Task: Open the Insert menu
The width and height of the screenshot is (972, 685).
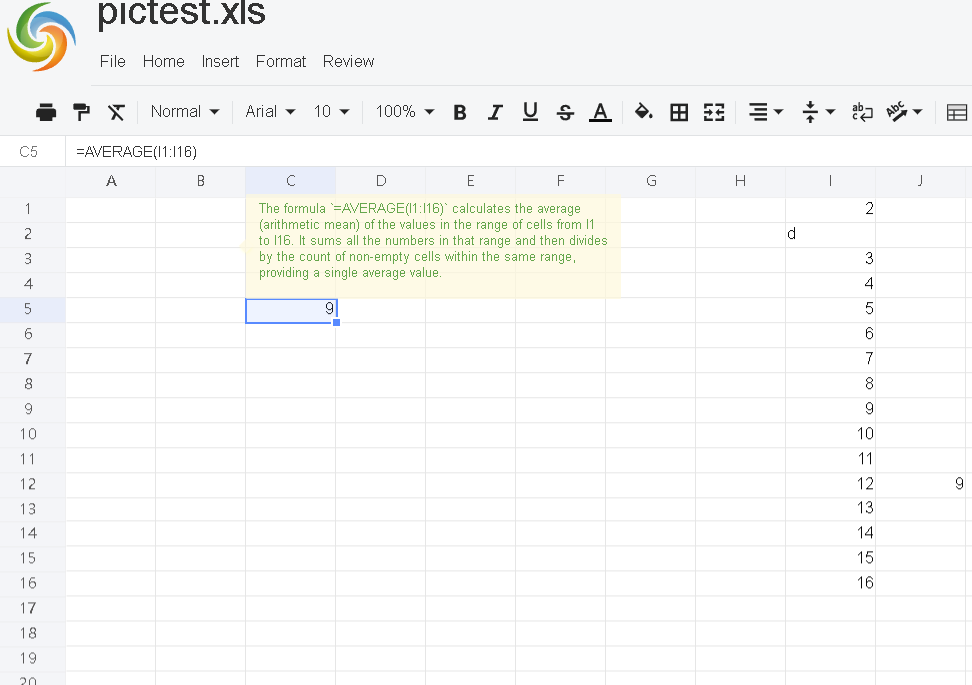Action: tap(220, 61)
